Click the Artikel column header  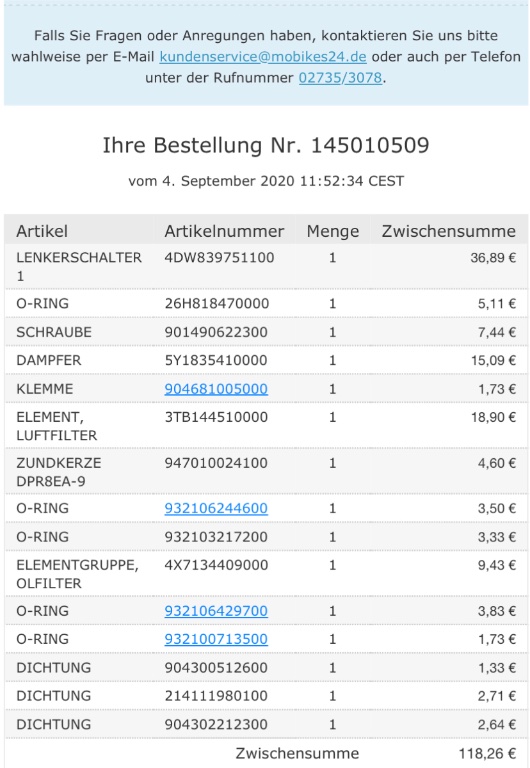click(x=42, y=231)
